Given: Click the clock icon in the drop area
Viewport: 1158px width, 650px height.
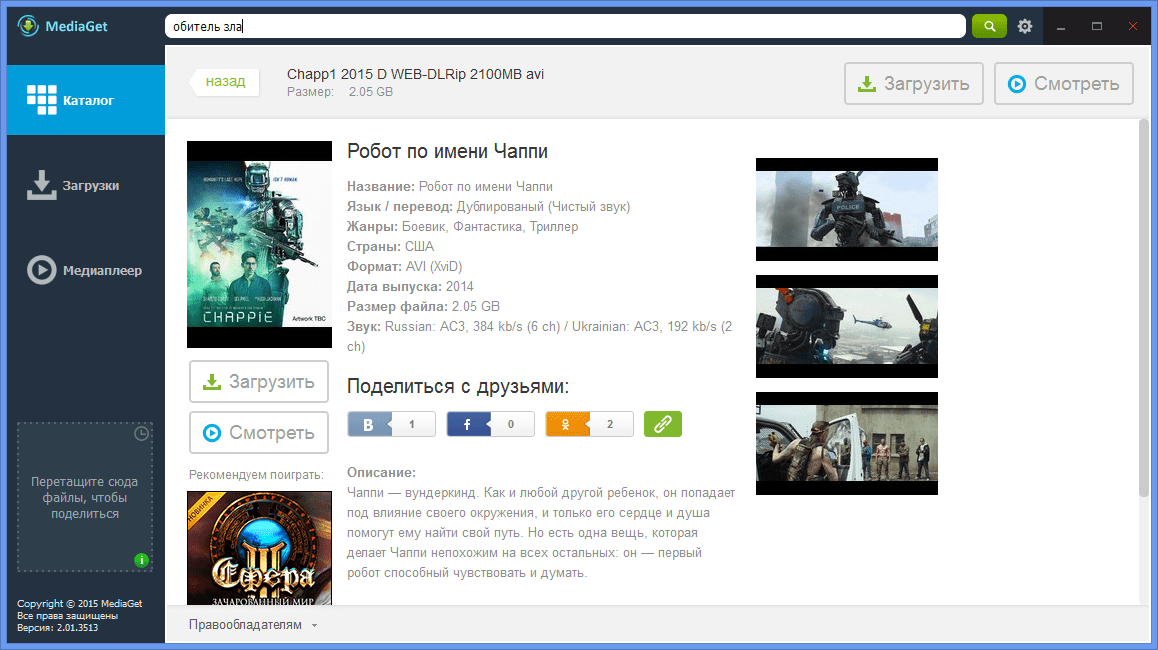Looking at the screenshot, I should click(141, 434).
